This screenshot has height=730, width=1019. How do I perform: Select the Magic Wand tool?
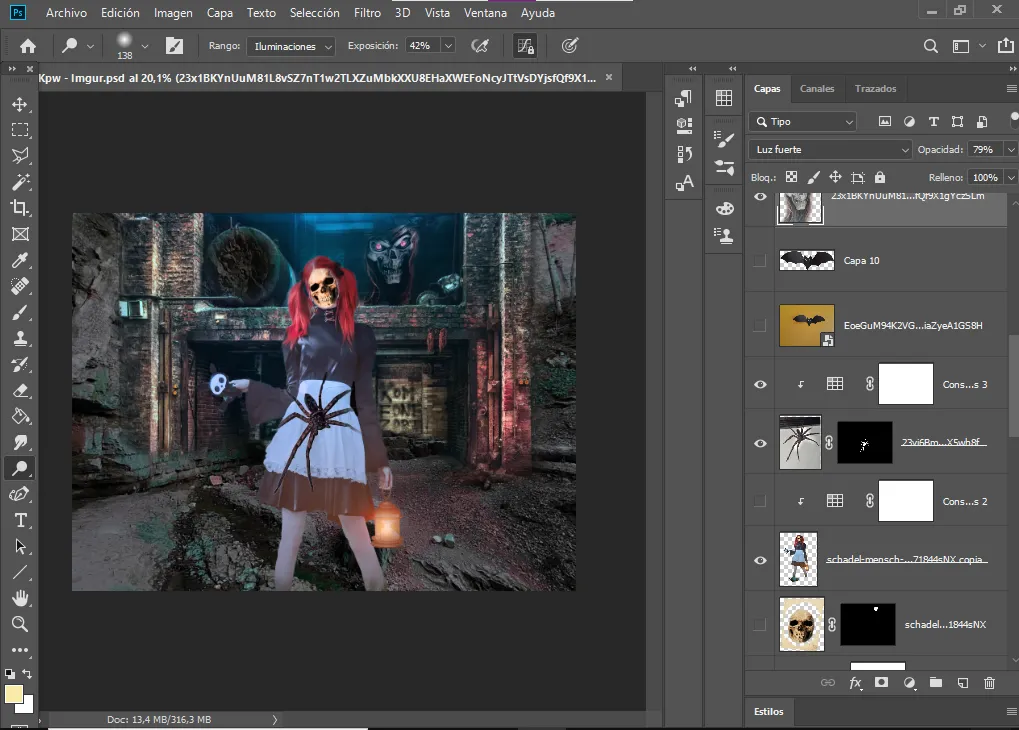click(x=19, y=182)
